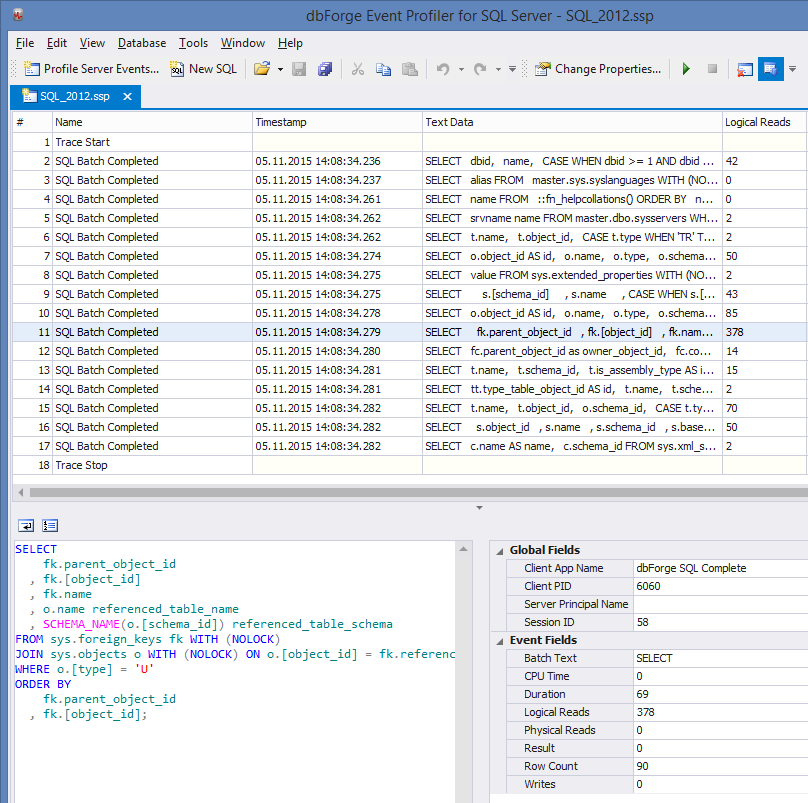Toggle word wrap icon above SQL text
This screenshot has height=803, width=808.
tap(26, 525)
